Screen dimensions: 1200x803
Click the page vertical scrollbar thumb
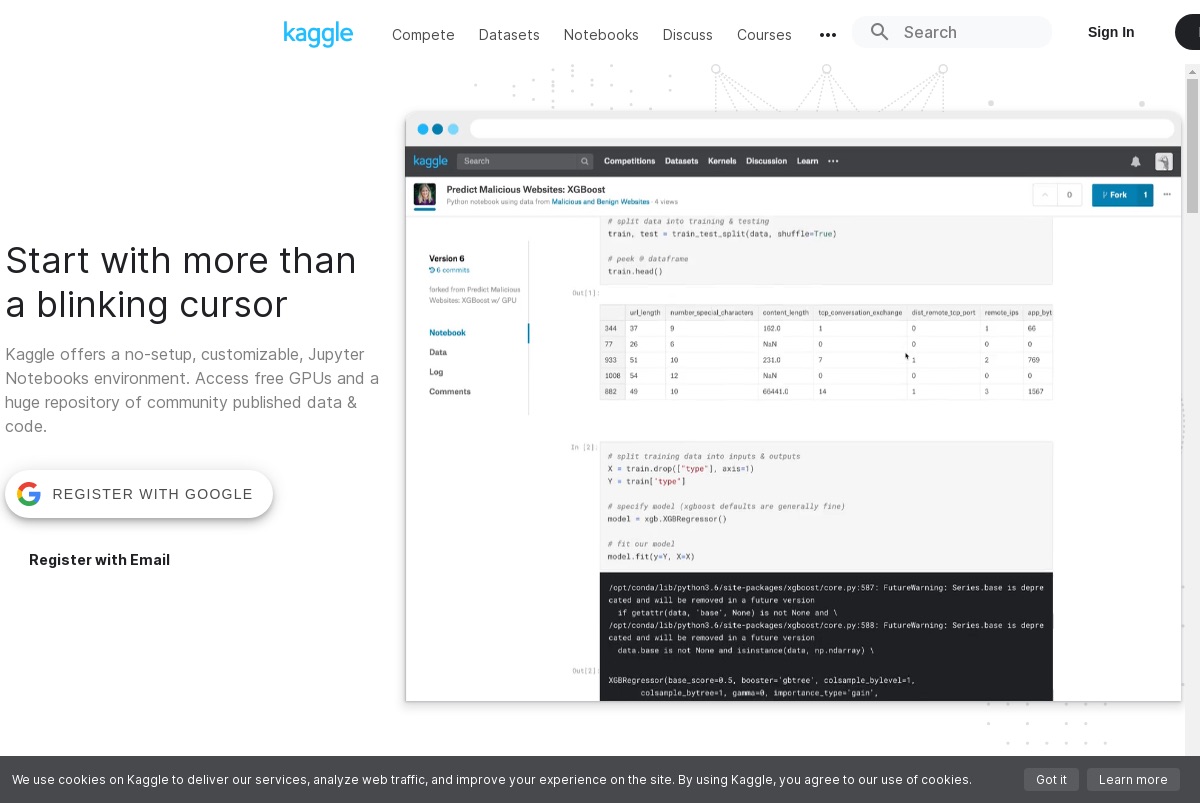1192,146
